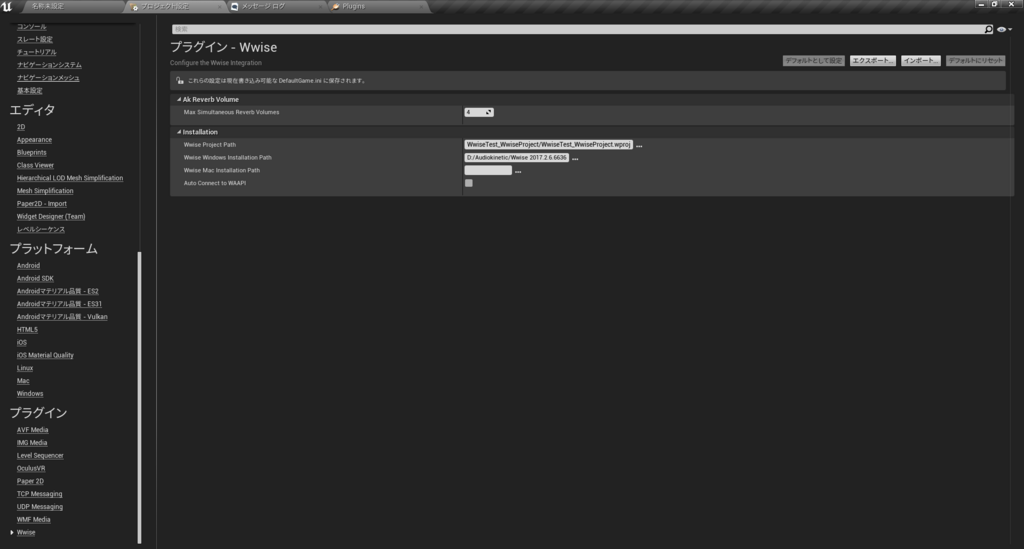The height and width of the screenshot is (549, 1024).
Task: Open 基本設定 settings link
Action: click(29, 91)
